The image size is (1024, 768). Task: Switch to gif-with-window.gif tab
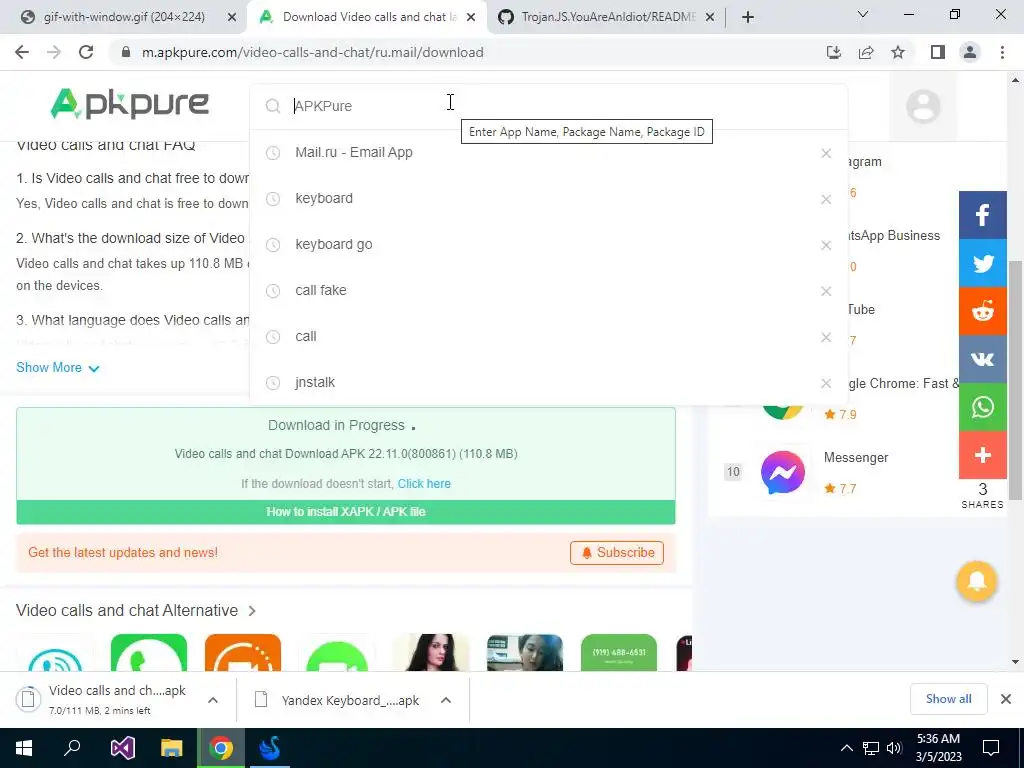[124, 17]
